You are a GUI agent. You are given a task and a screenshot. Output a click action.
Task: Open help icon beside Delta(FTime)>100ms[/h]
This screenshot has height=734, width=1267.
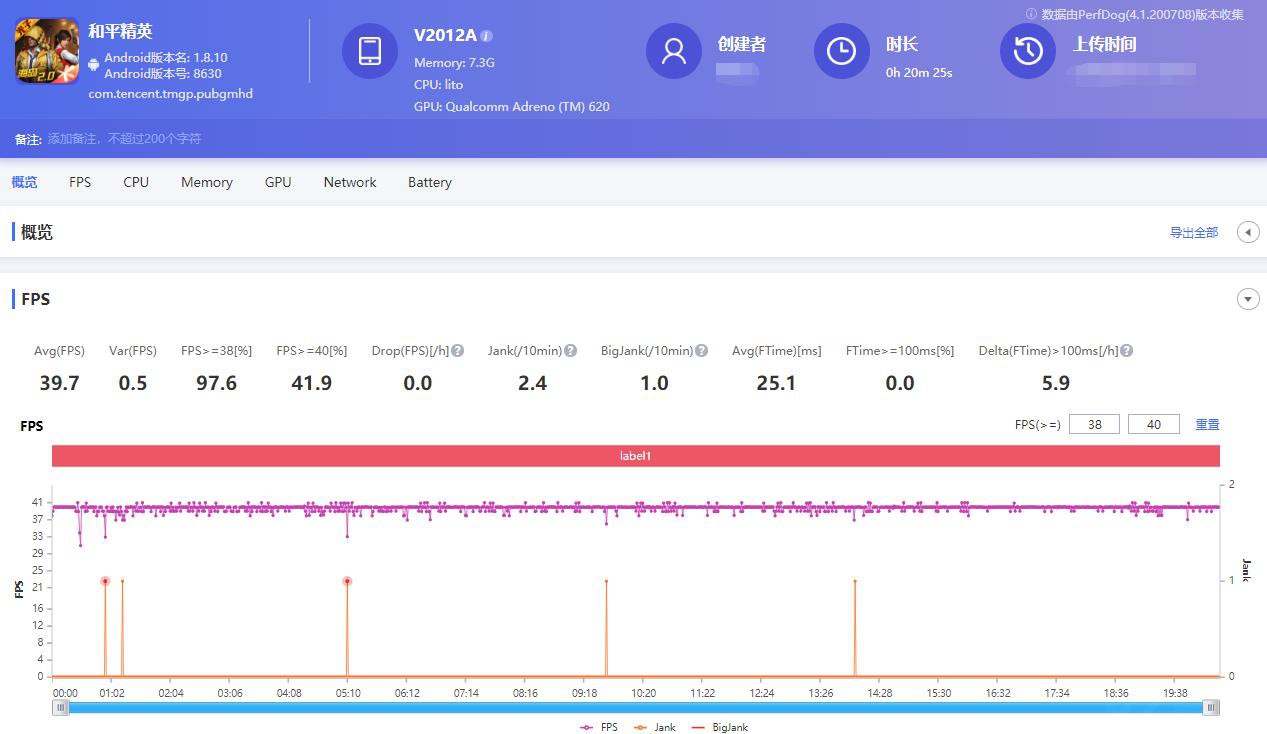[x=1126, y=351]
